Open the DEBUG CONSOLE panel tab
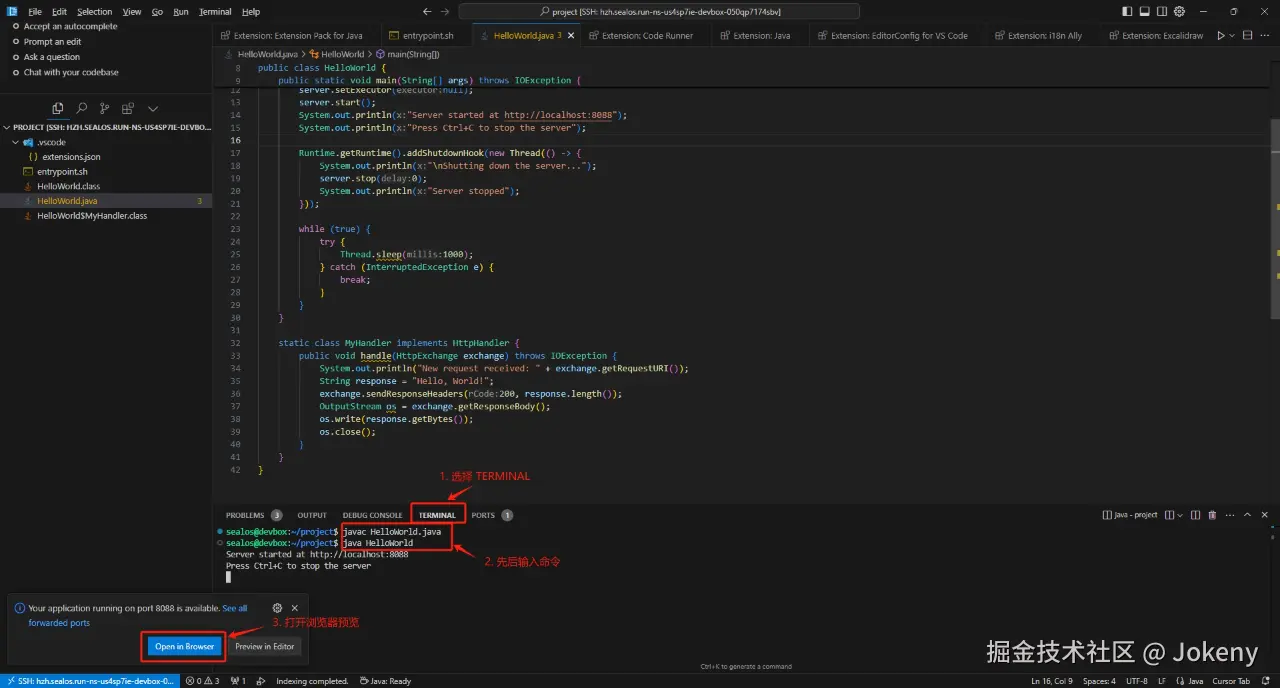The height and width of the screenshot is (688, 1280). tap(372, 515)
